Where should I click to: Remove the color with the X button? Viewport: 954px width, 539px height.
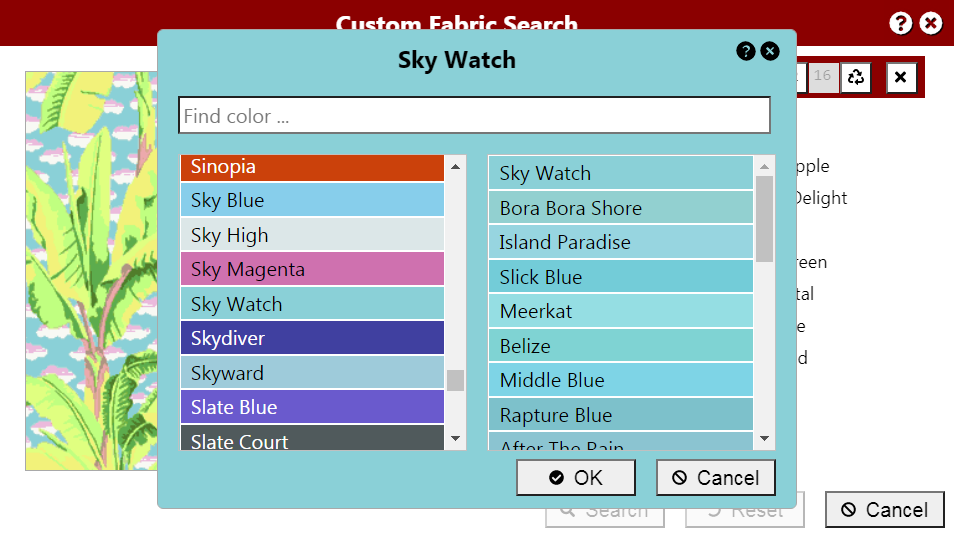[x=901, y=77]
